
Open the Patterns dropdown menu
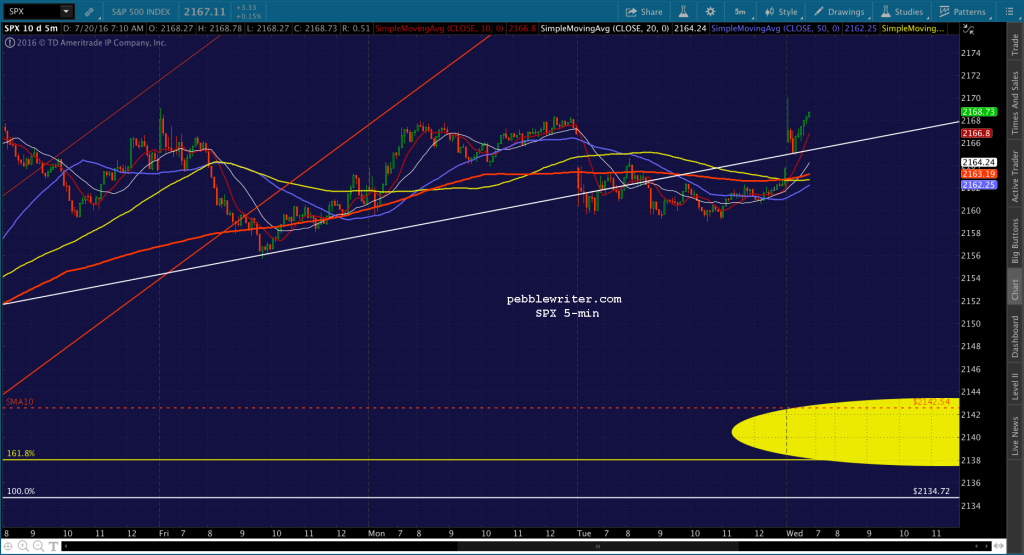[963, 12]
